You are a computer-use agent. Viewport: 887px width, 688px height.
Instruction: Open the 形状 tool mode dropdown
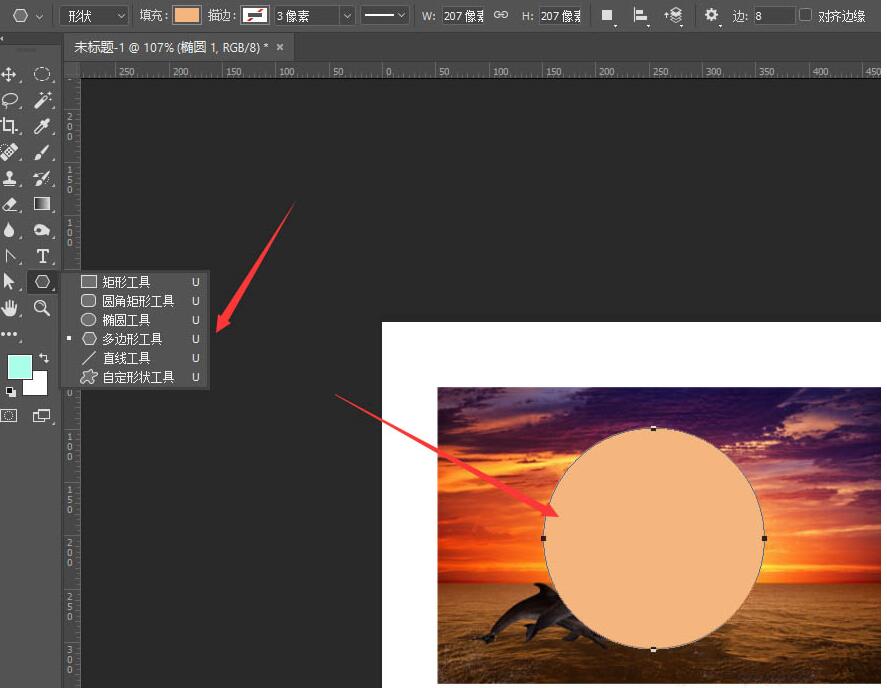(94, 16)
